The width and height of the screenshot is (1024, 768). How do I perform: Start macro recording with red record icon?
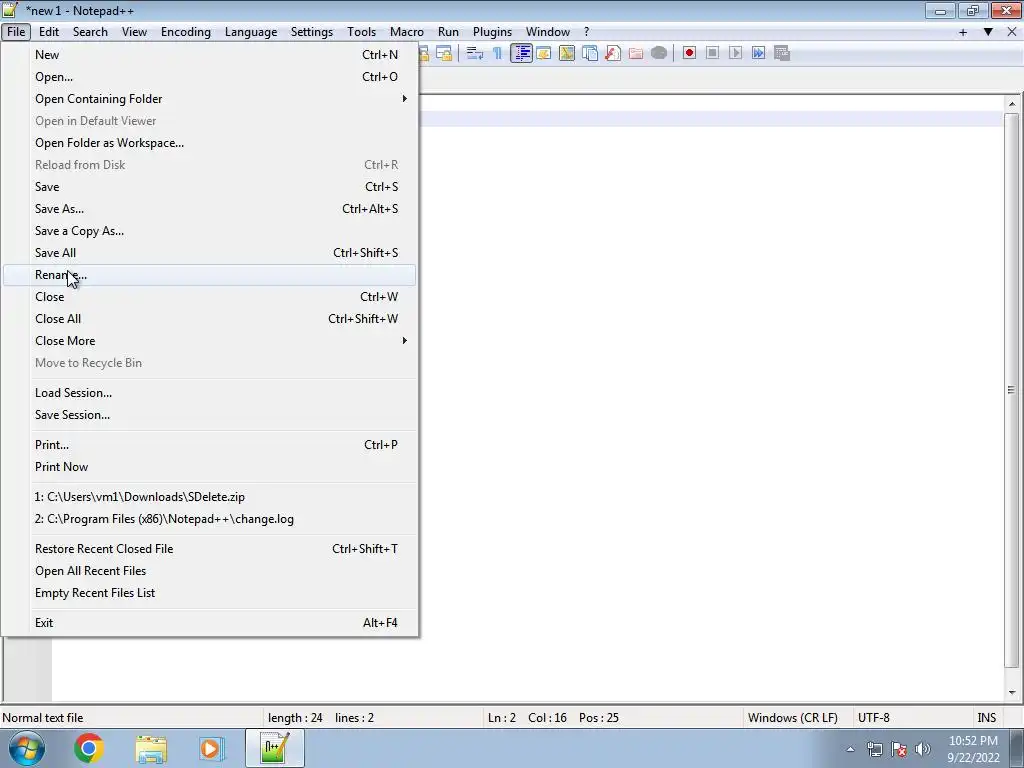coord(689,54)
